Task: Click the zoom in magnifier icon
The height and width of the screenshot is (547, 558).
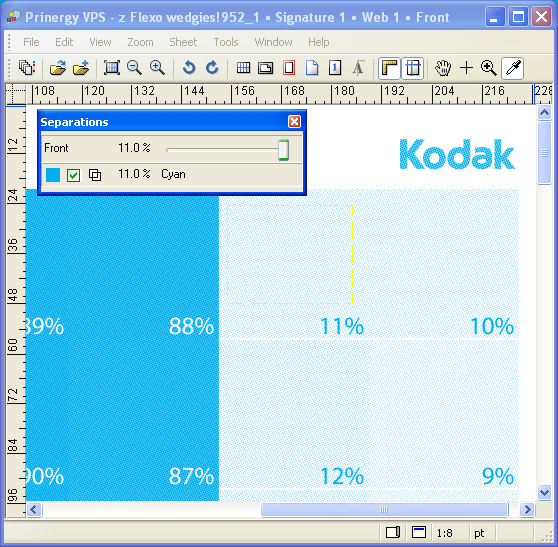Action: [x=157, y=68]
